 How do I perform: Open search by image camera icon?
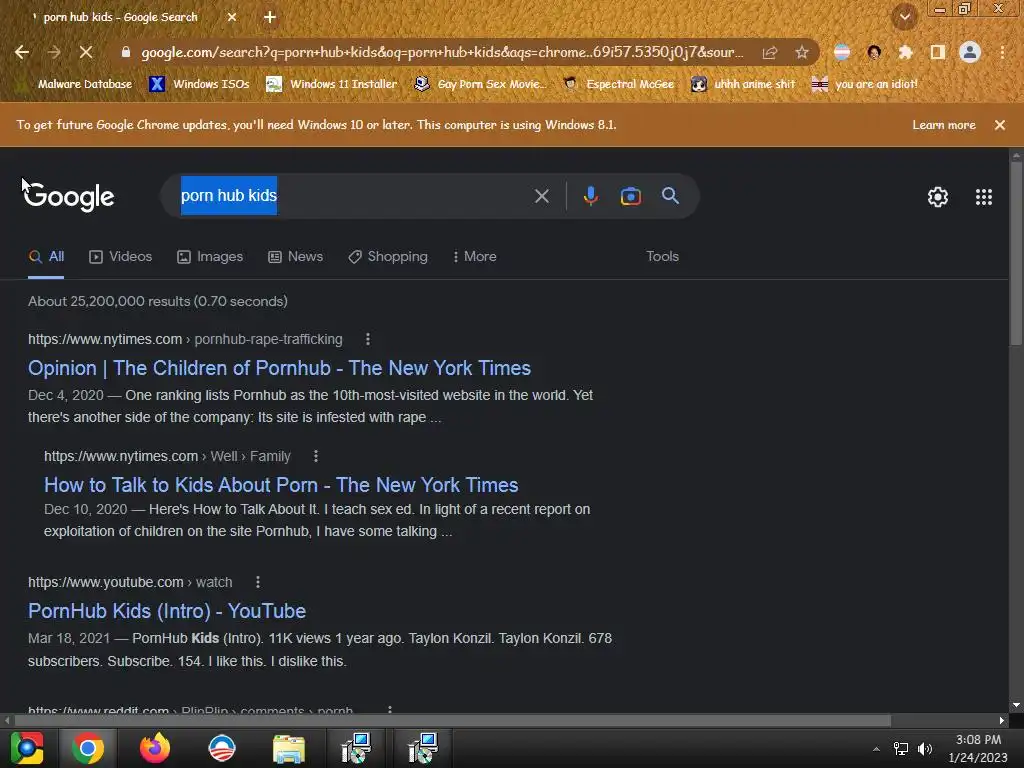point(630,196)
